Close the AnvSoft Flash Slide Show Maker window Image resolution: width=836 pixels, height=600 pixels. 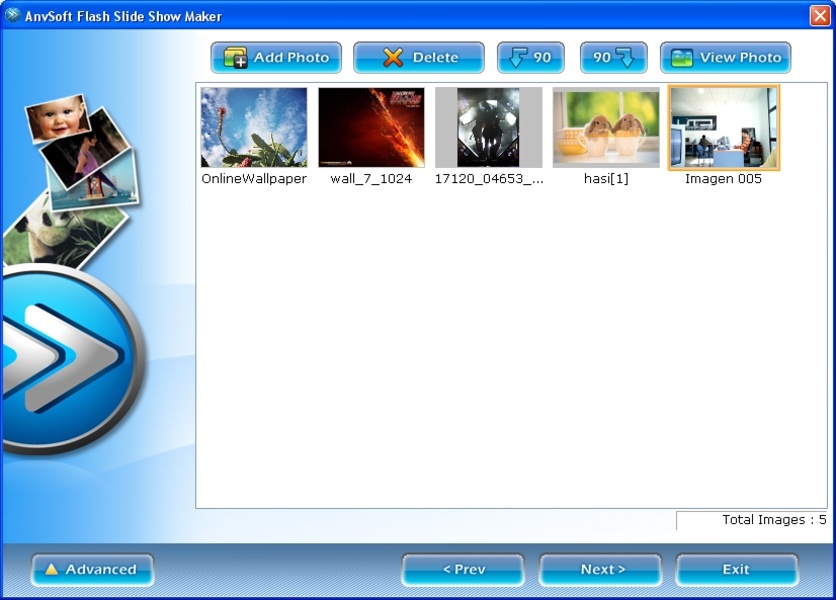tap(820, 15)
